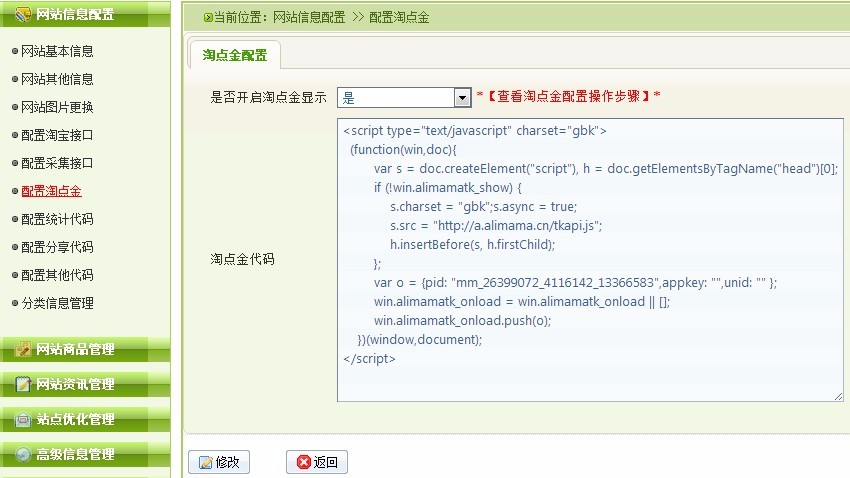Image resolution: width=850 pixels, height=478 pixels.
Task: Expand the 站点优化管理 menu section
Action: point(85,419)
